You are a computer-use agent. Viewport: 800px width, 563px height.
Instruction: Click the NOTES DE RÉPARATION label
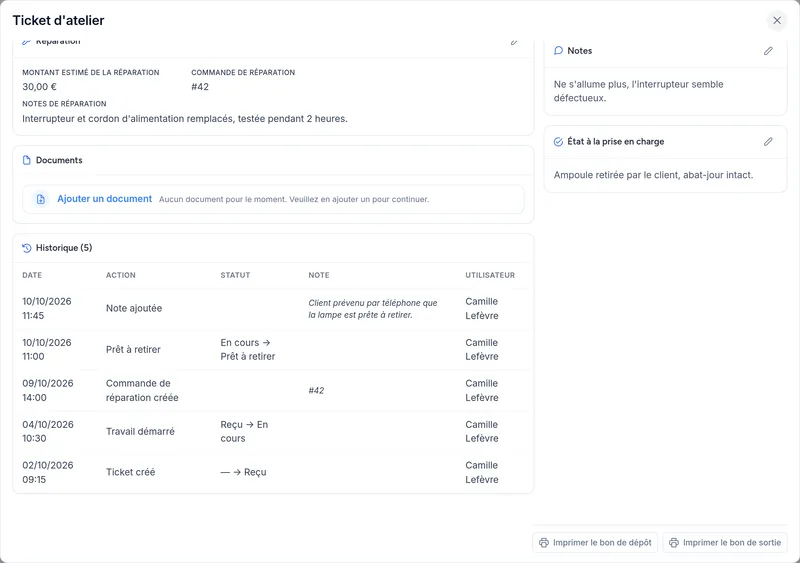click(64, 104)
